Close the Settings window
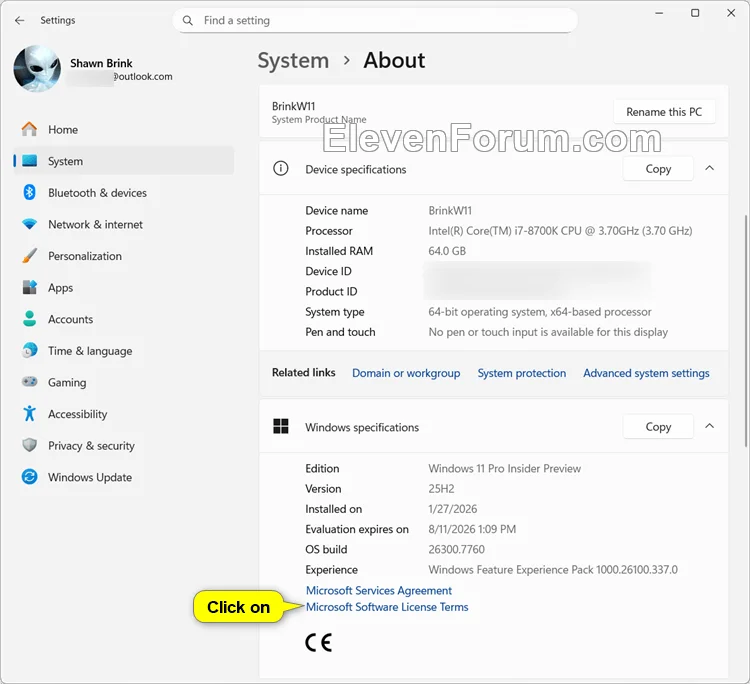750x684 pixels. tap(731, 13)
